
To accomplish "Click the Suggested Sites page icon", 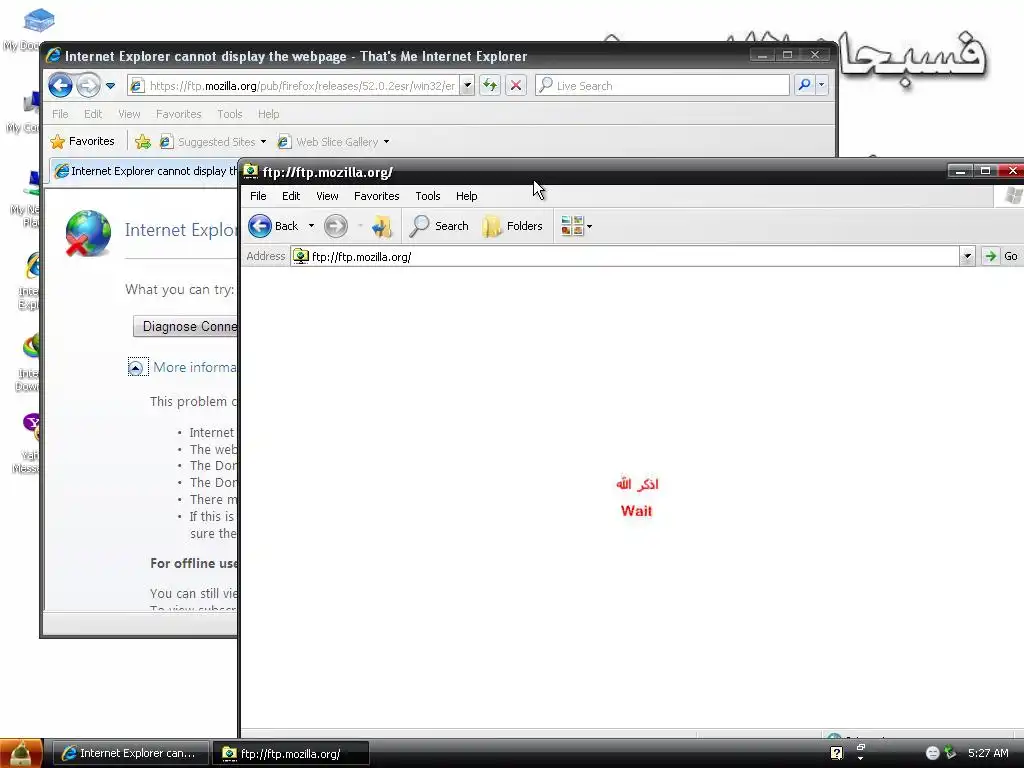I will [167, 142].
